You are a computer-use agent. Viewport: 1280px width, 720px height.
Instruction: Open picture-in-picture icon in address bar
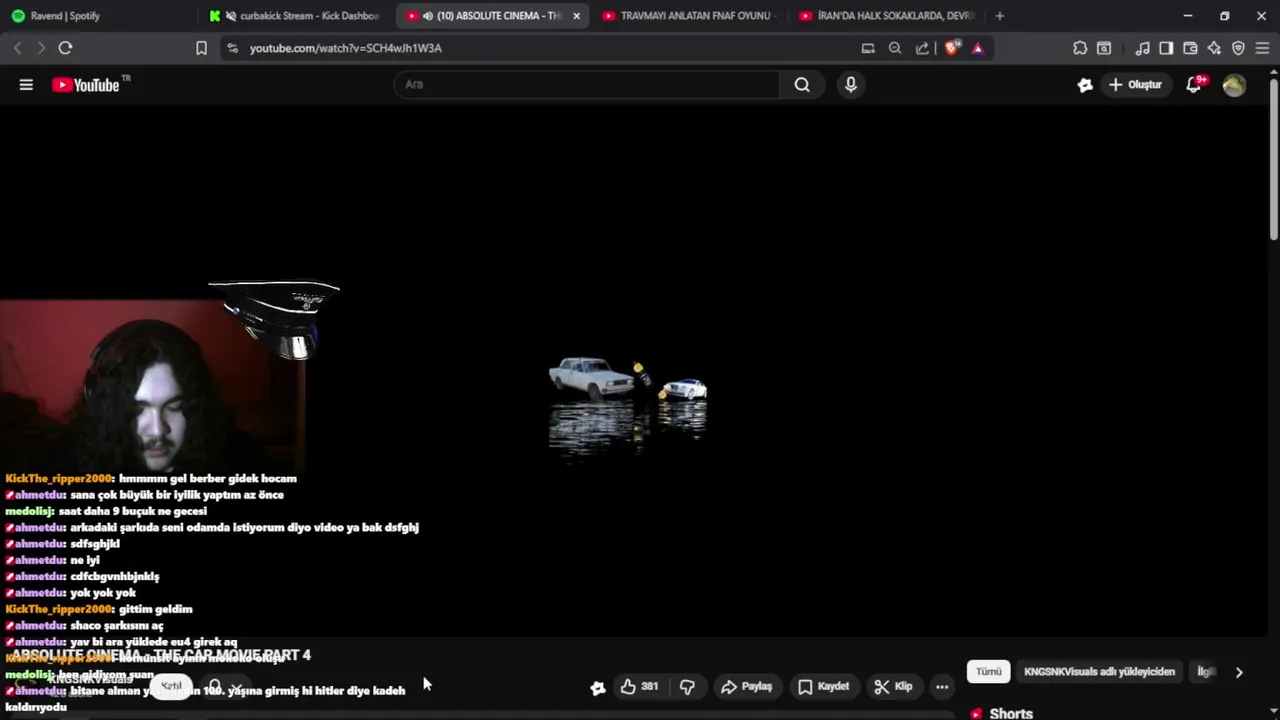click(868, 48)
